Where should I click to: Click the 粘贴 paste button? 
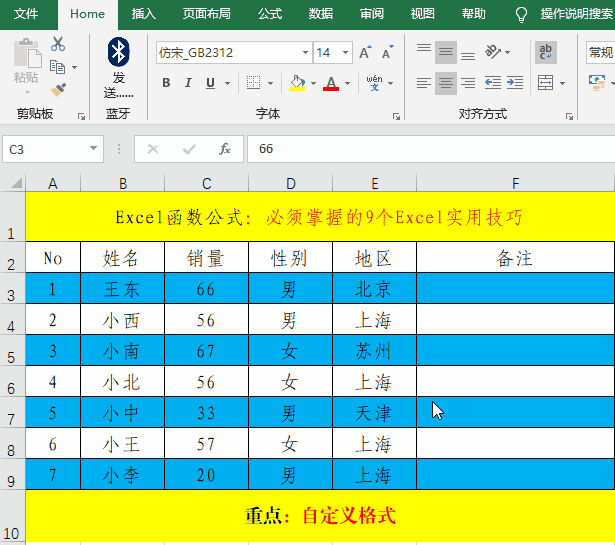(26, 62)
